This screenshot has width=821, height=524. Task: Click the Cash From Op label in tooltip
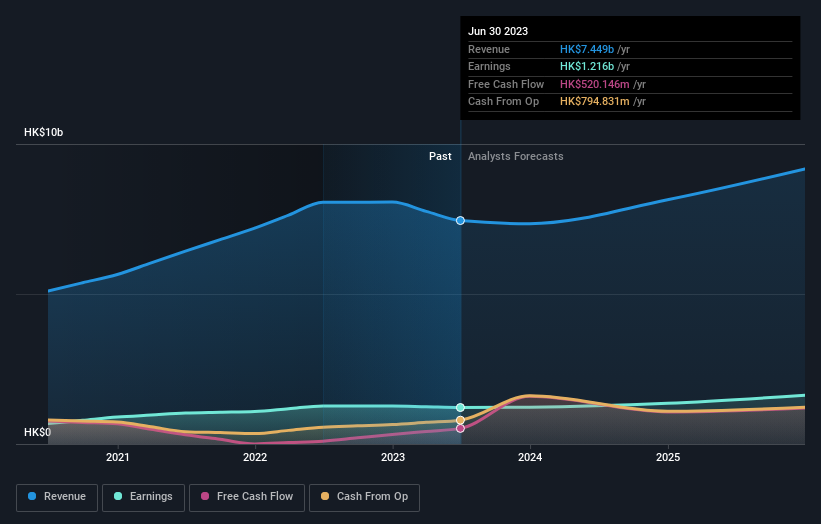[503, 102]
